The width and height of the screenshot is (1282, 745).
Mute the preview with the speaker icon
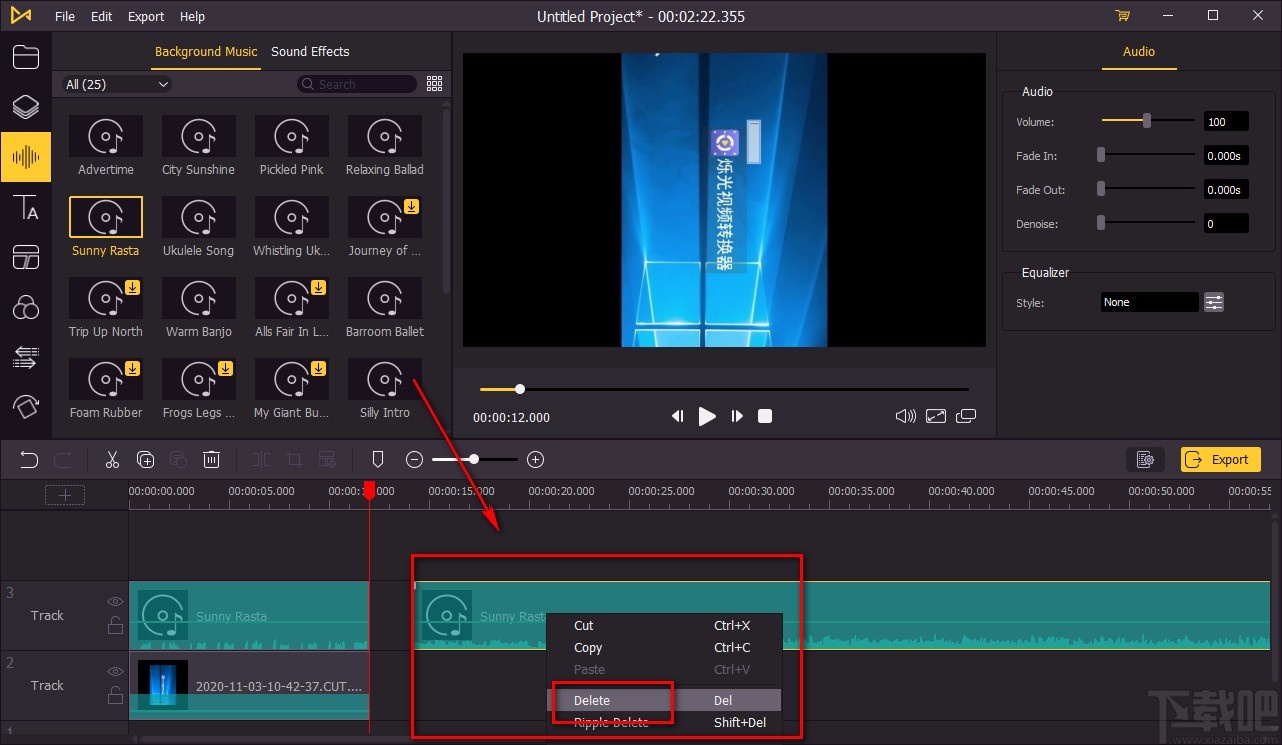905,416
